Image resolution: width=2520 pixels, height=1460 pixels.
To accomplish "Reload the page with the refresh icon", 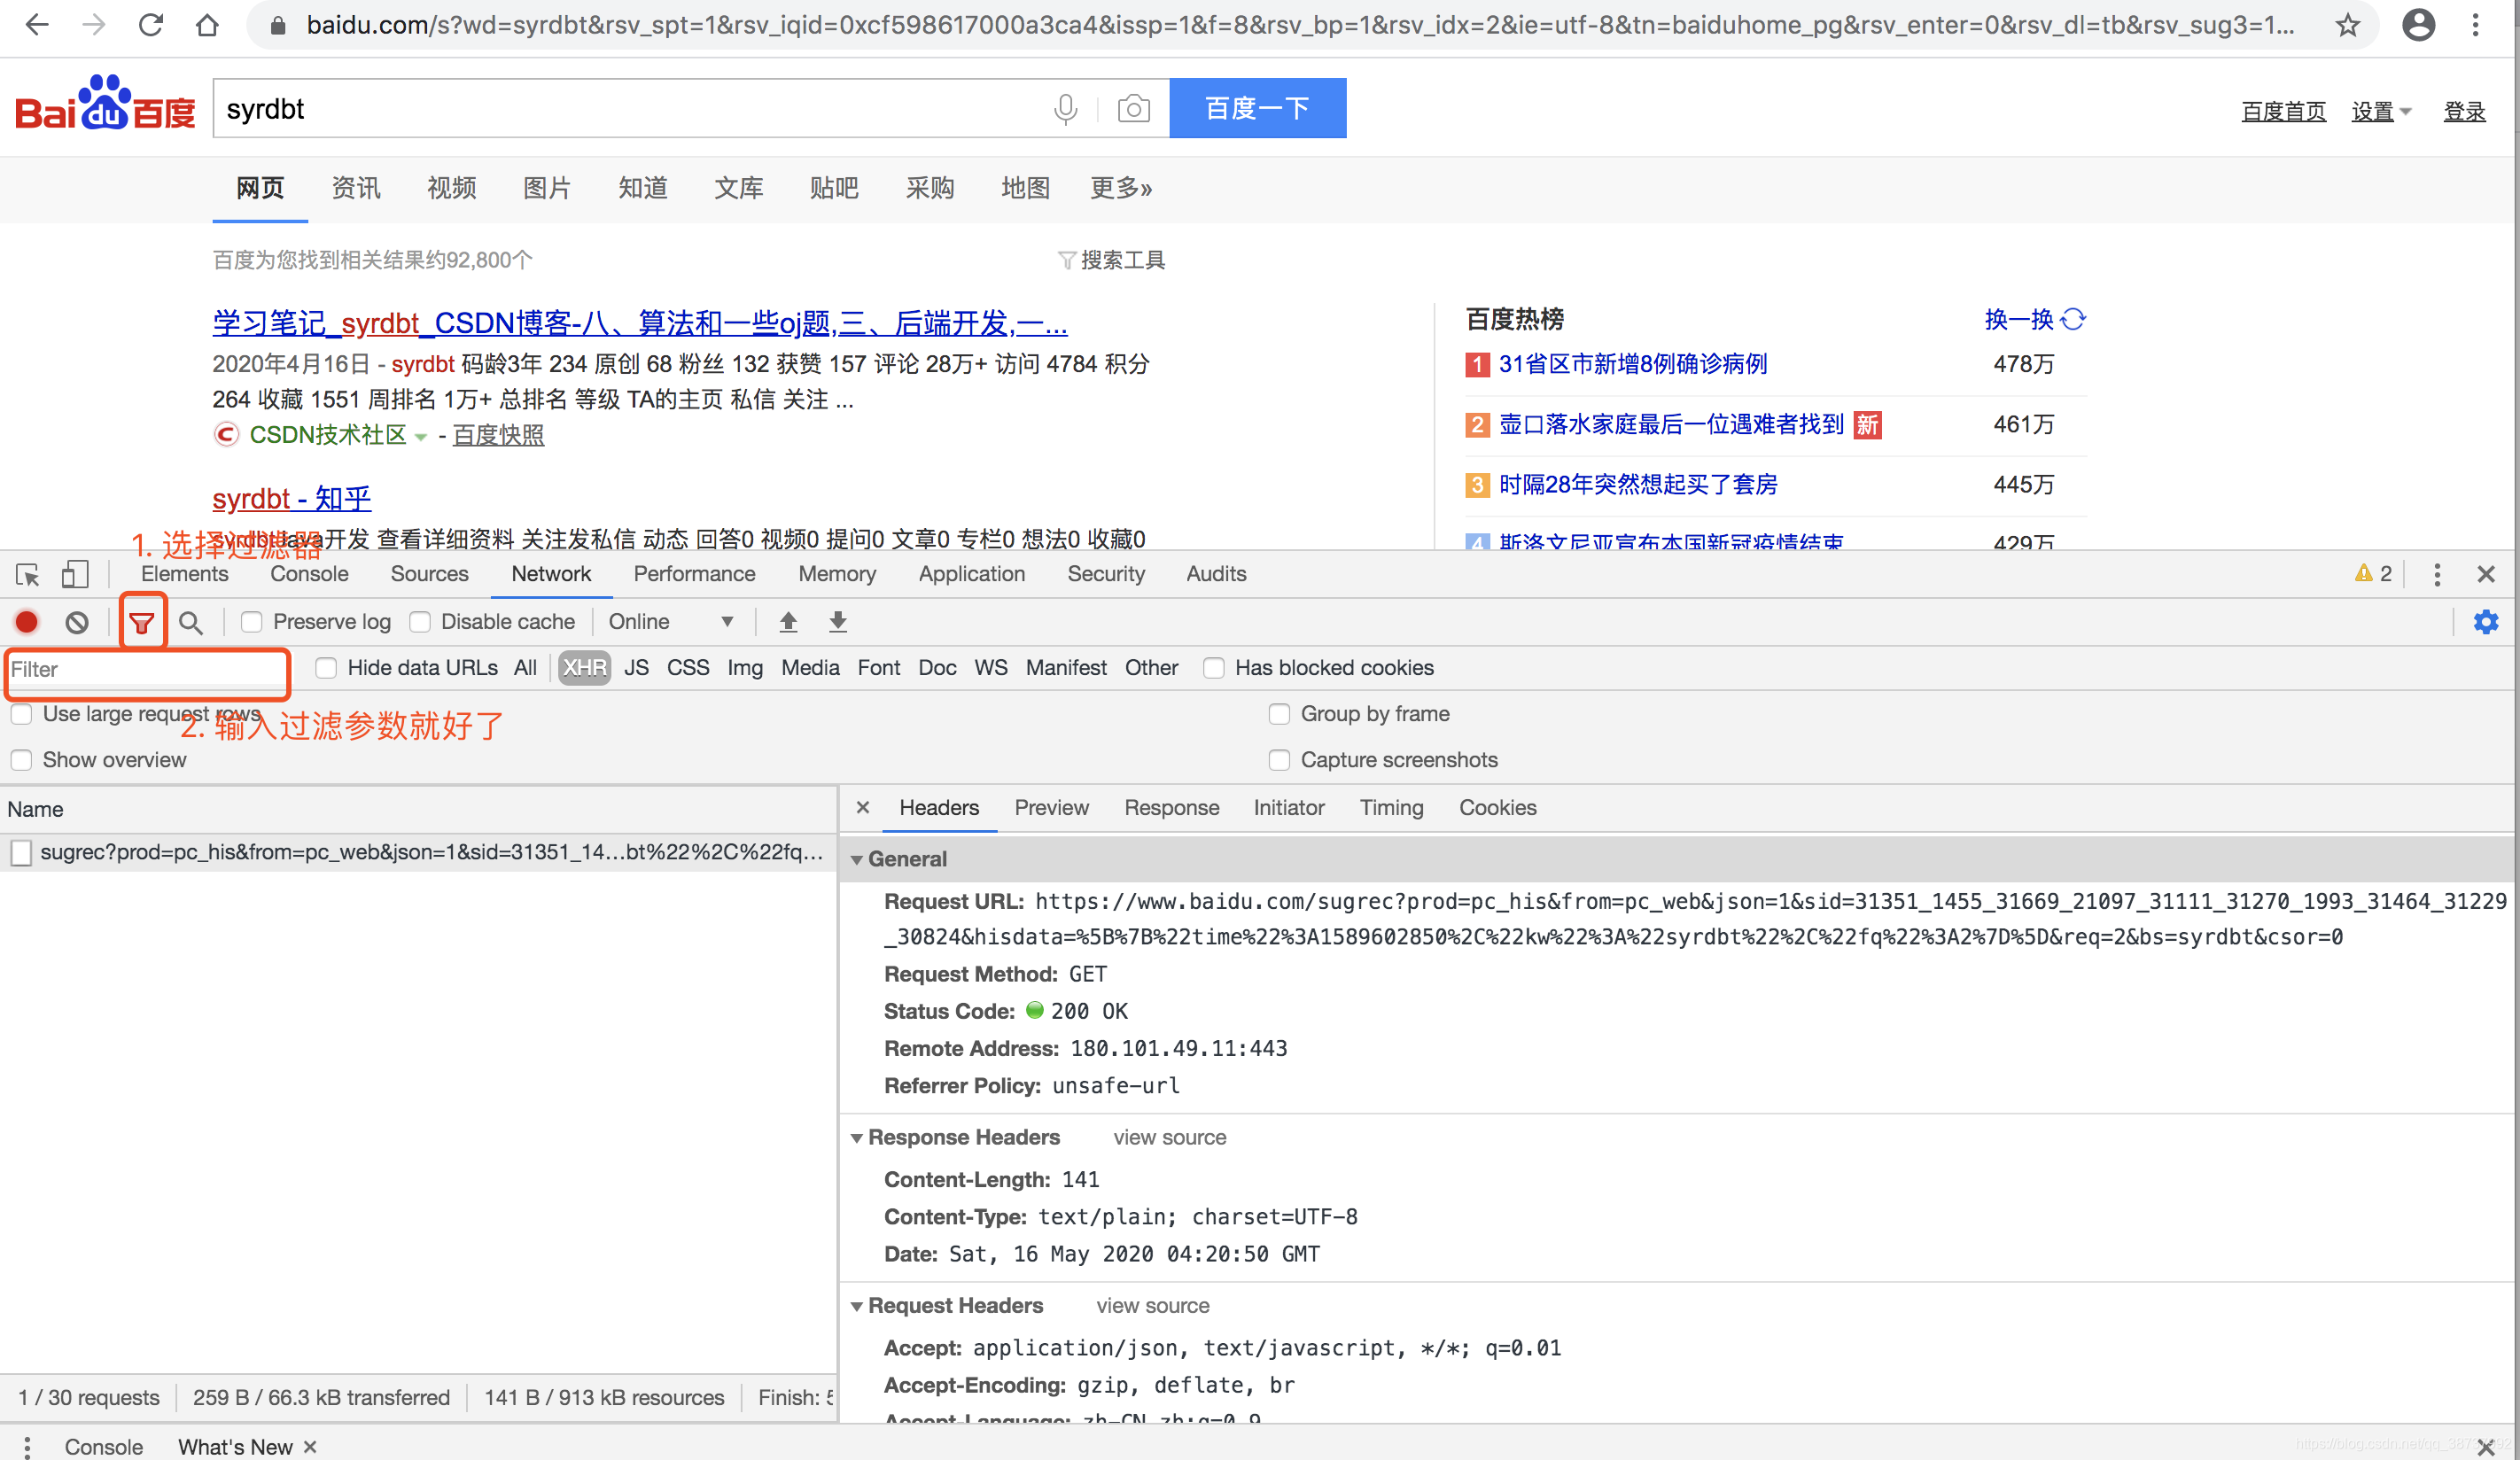I will click(x=151, y=25).
